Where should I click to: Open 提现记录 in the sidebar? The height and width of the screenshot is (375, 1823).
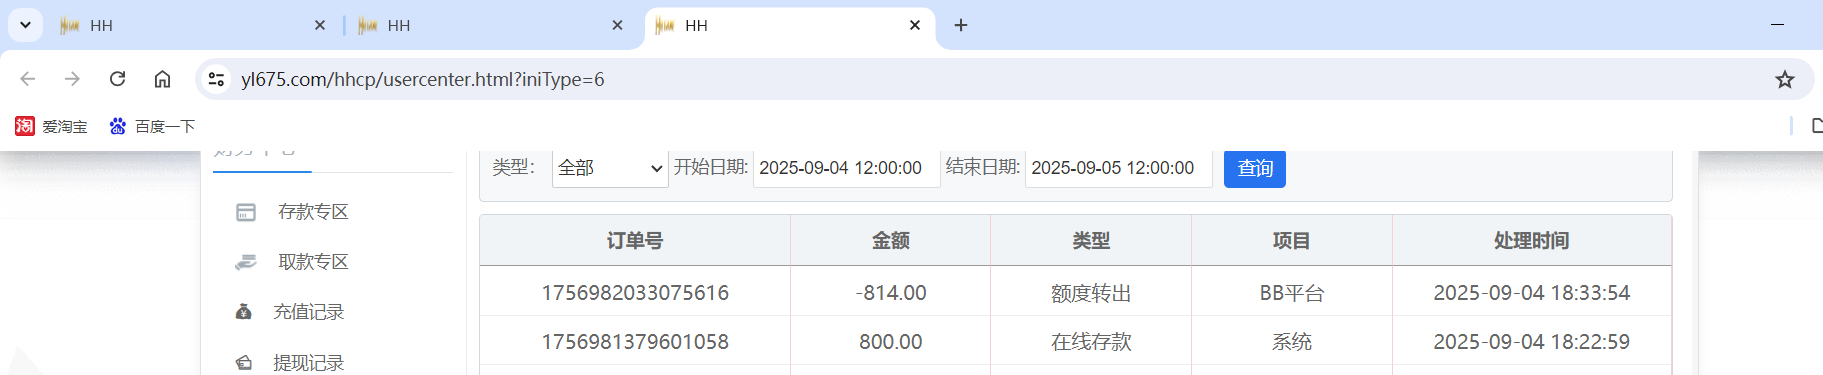(309, 363)
